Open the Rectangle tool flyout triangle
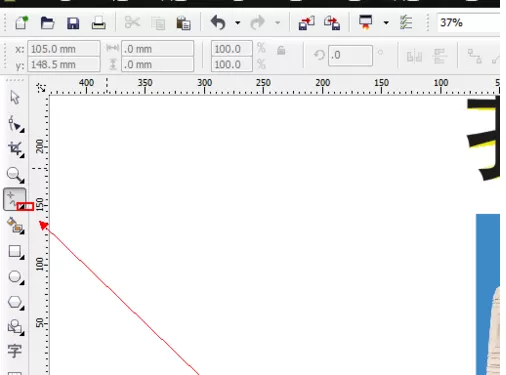The height and width of the screenshot is (375, 506). (22, 257)
